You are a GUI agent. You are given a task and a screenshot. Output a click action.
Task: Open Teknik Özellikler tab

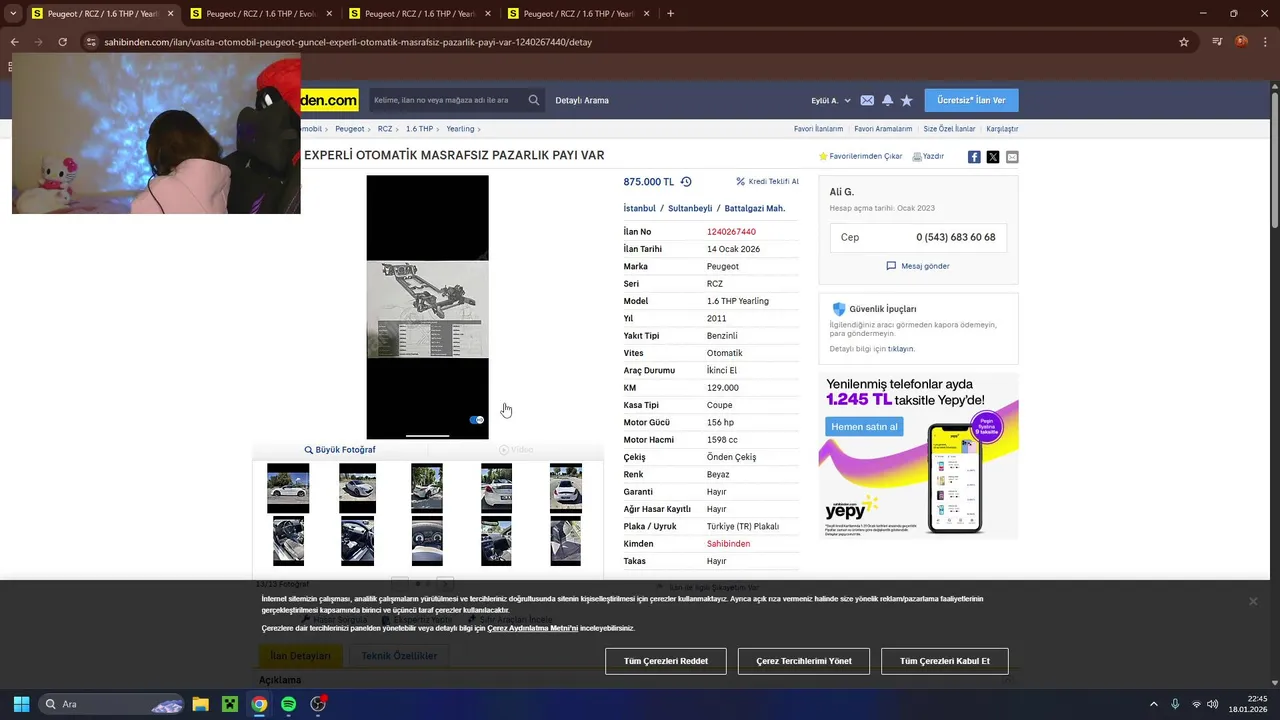(x=399, y=656)
